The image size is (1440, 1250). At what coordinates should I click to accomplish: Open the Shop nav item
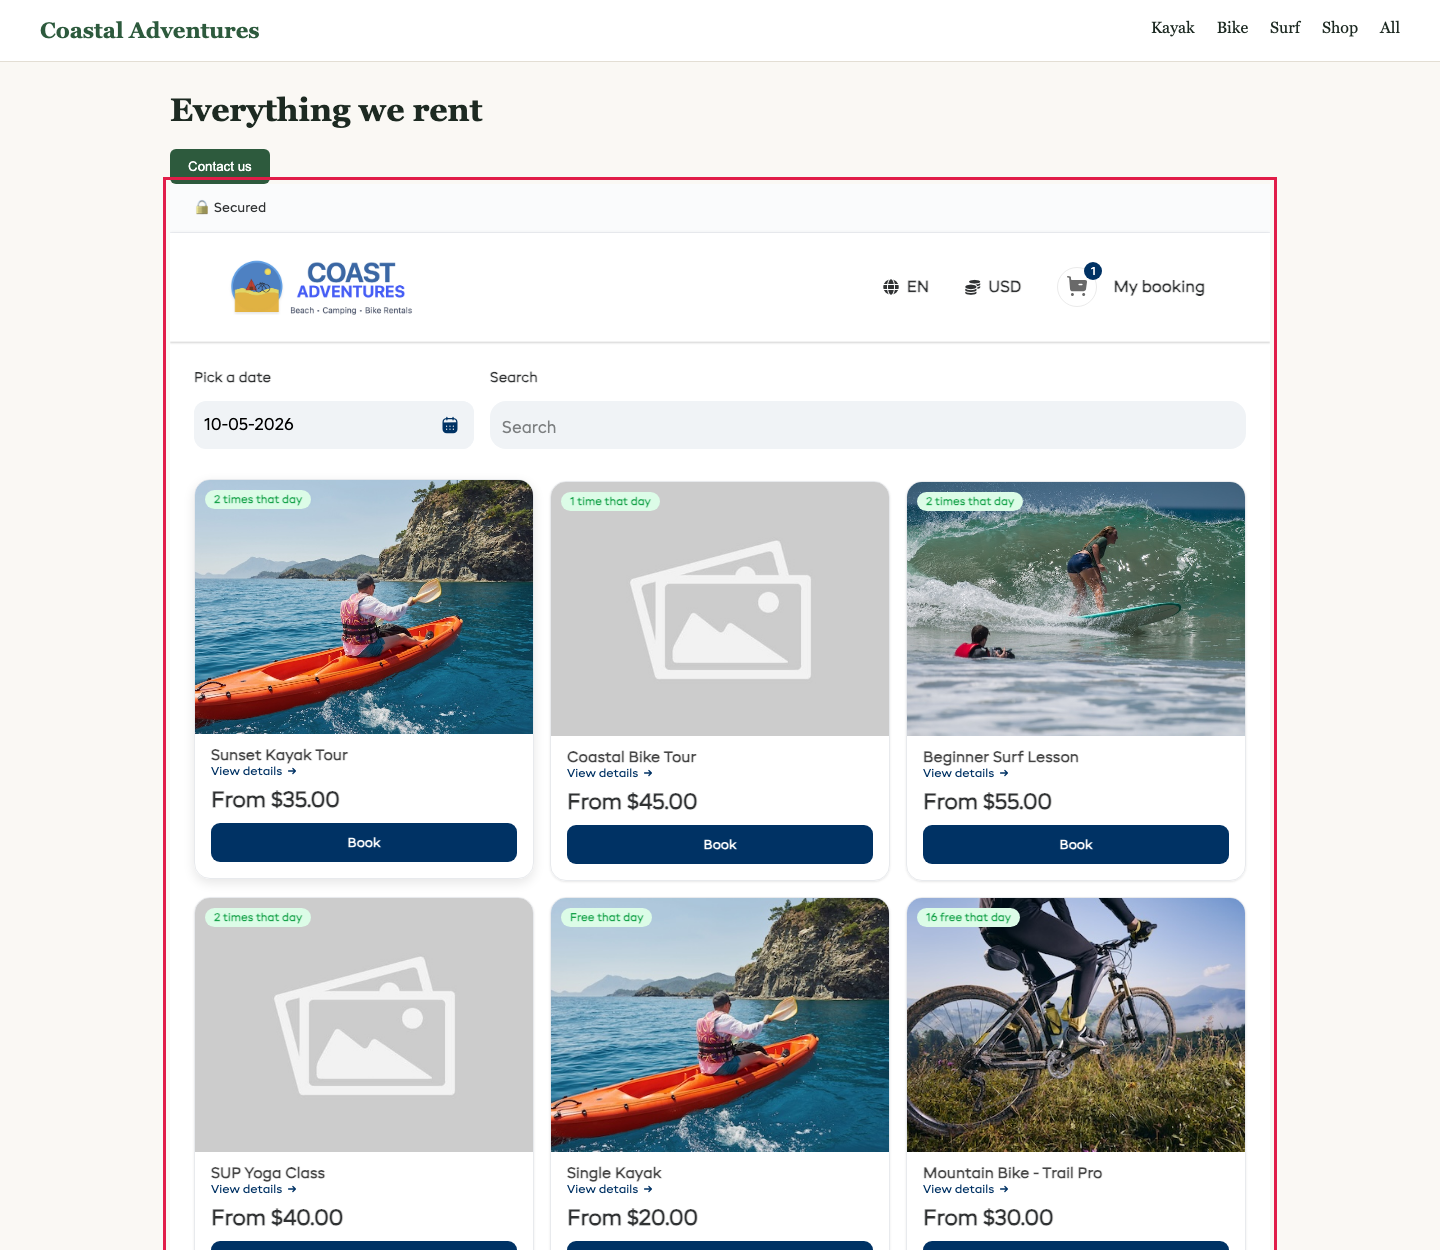1340,28
